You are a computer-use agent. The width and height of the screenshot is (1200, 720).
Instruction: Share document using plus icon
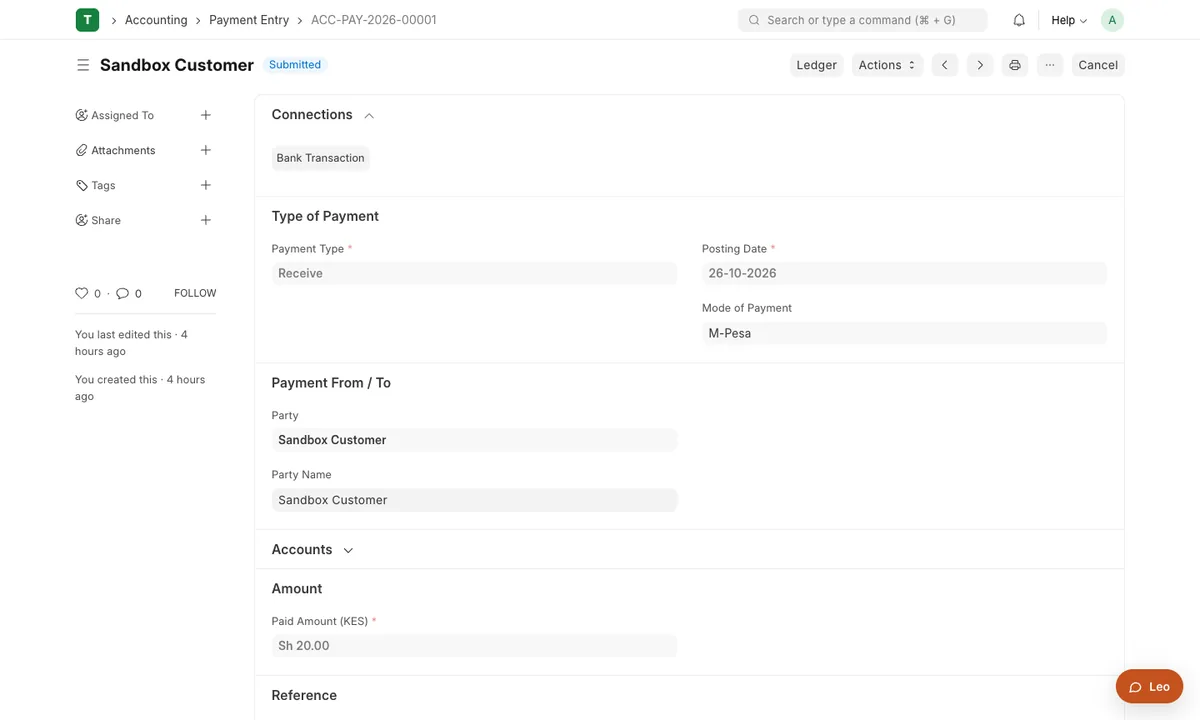pyautogui.click(x=206, y=220)
